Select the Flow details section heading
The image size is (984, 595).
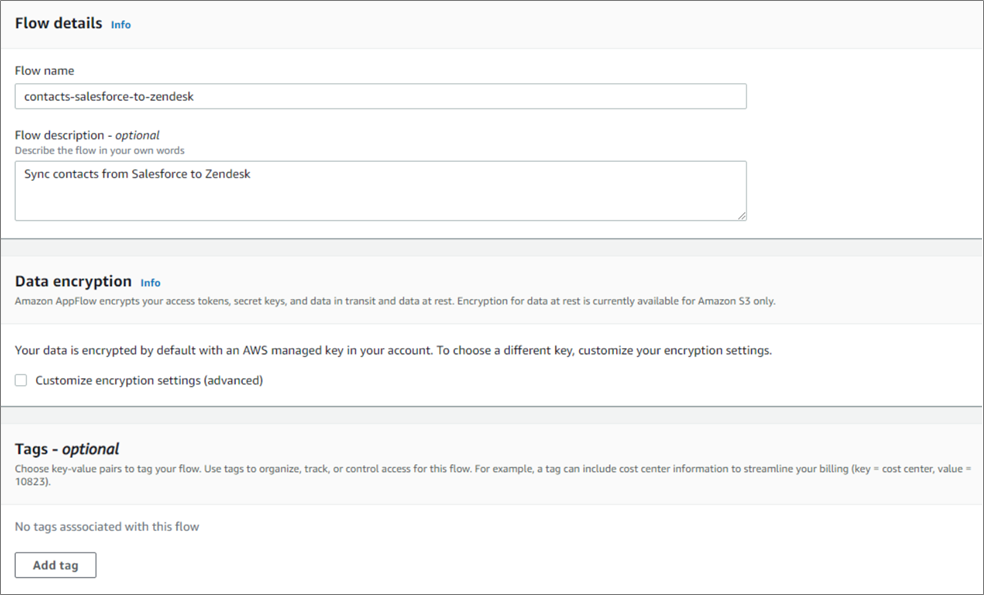[58, 23]
